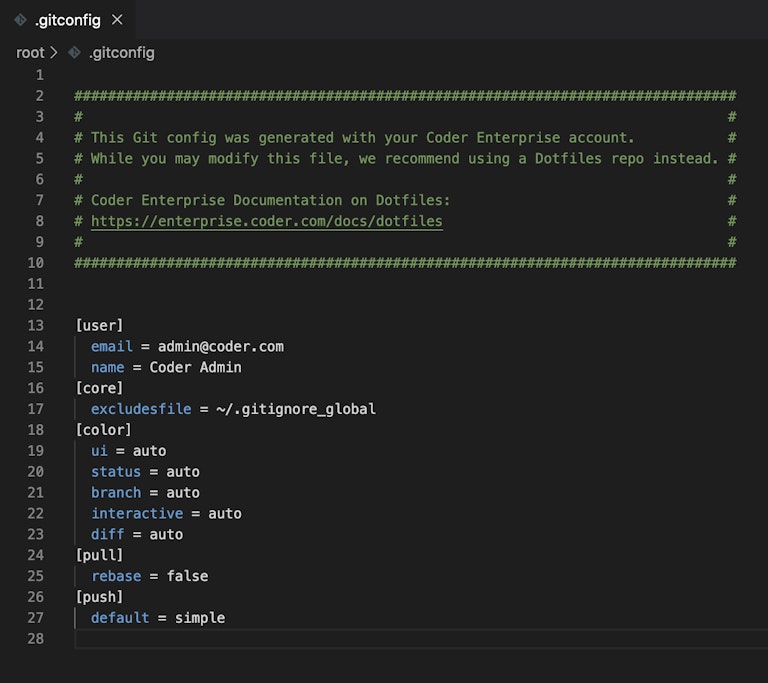Click the default key on line 27
Viewport: 768px width, 683px height.
click(120, 618)
